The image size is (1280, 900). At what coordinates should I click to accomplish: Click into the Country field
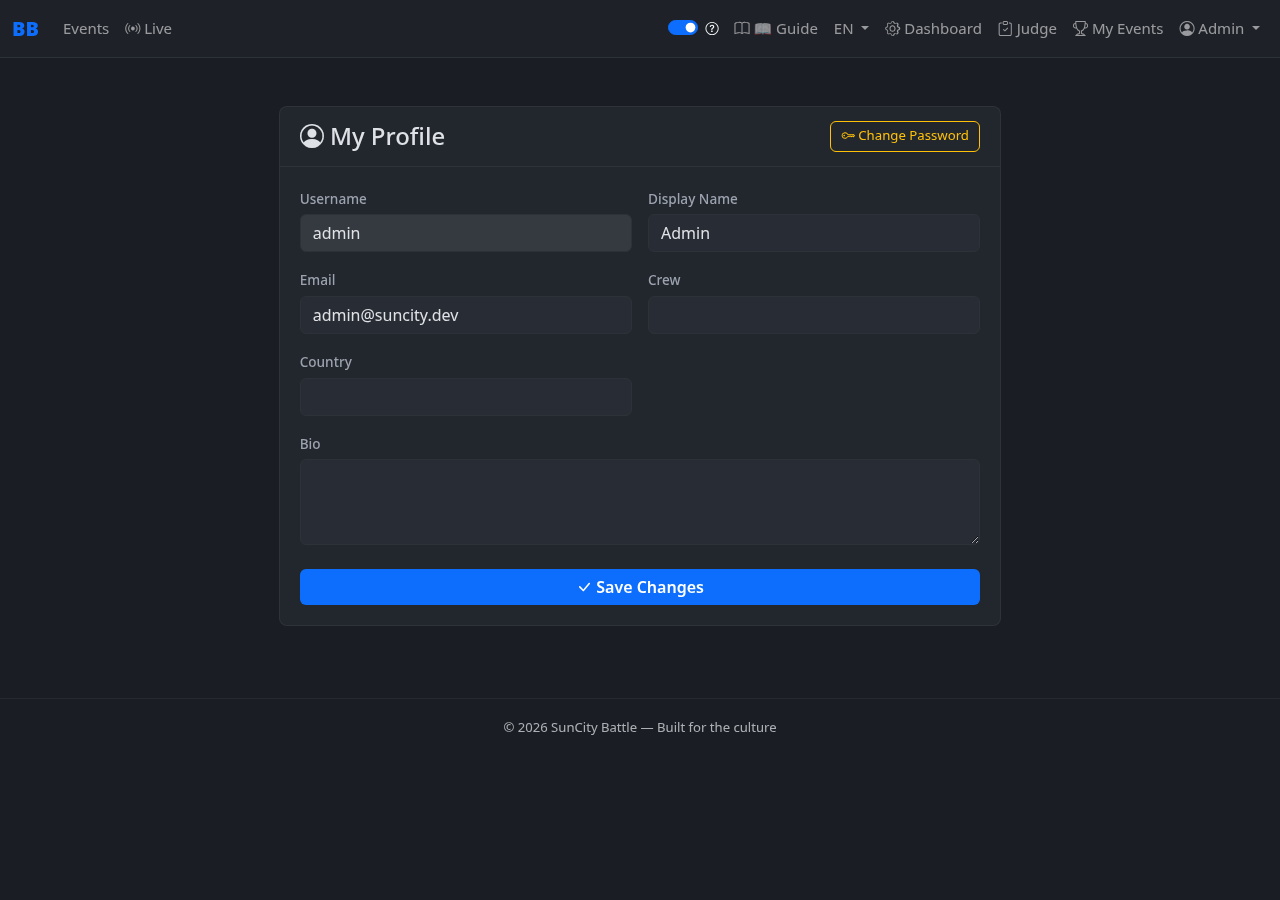(466, 397)
